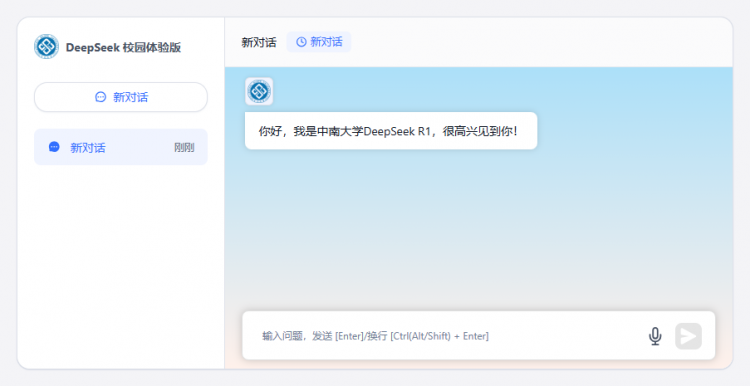
Task: Click the plain 新对话 title in header
Action: [x=259, y=43]
